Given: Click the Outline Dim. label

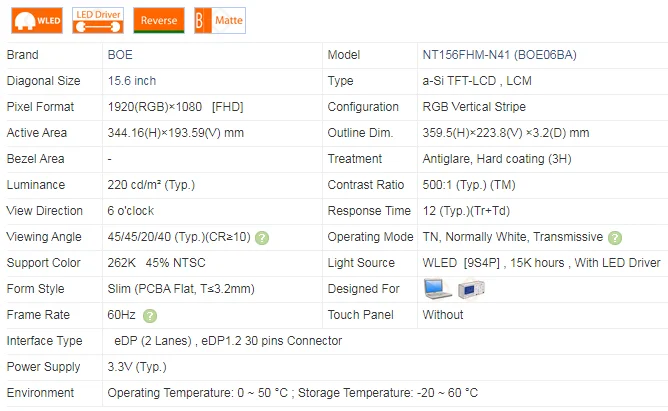Looking at the screenshot, I should pyautogui.click(x=360, y=133).
